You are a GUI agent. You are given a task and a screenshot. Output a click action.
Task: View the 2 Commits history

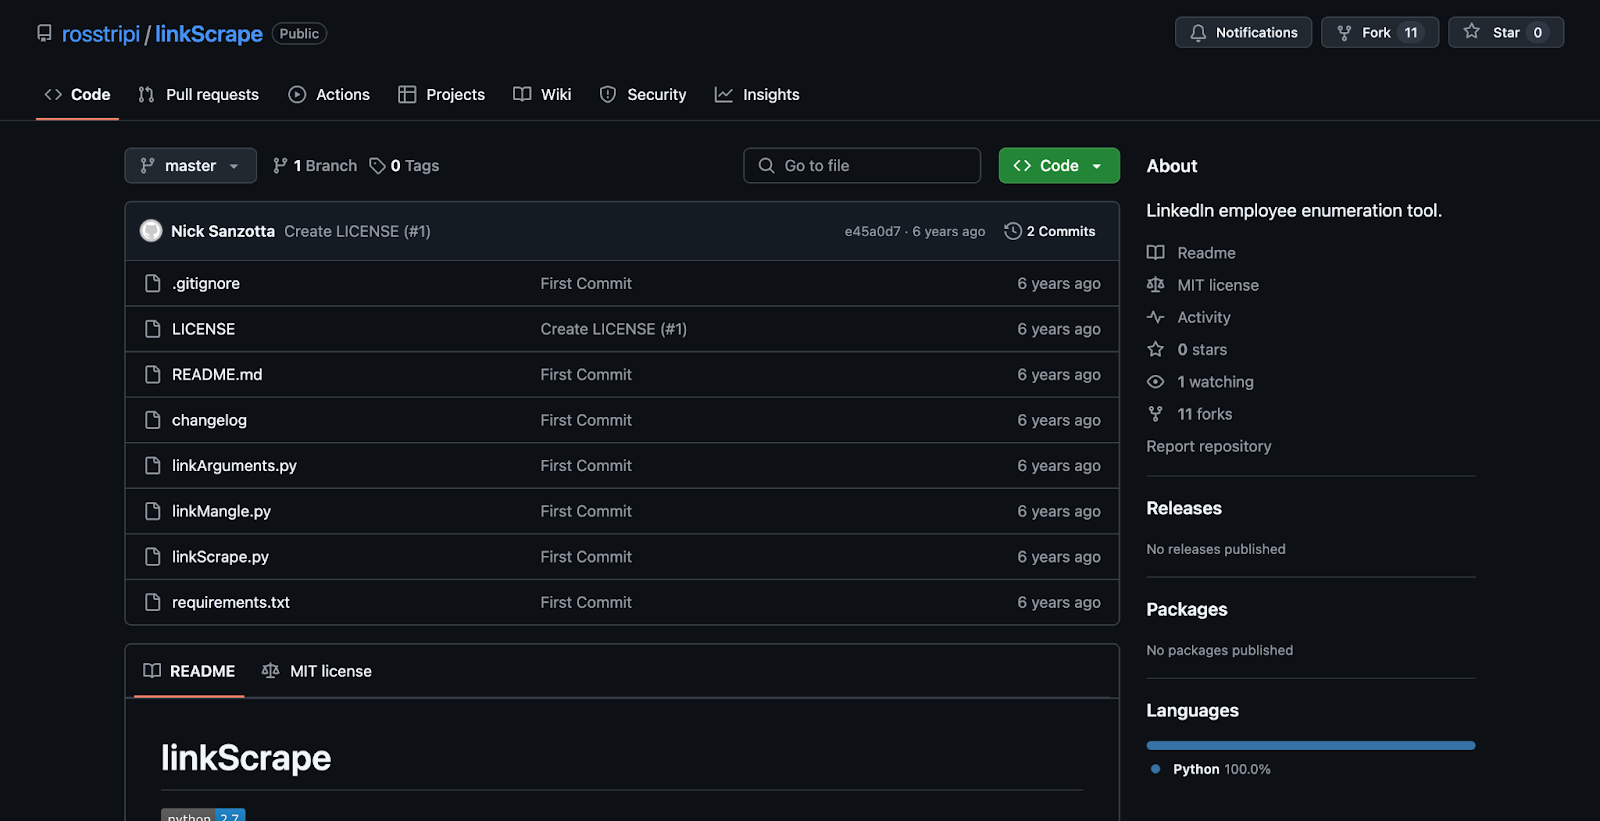pyautogui.click(x=1050, y=231)
